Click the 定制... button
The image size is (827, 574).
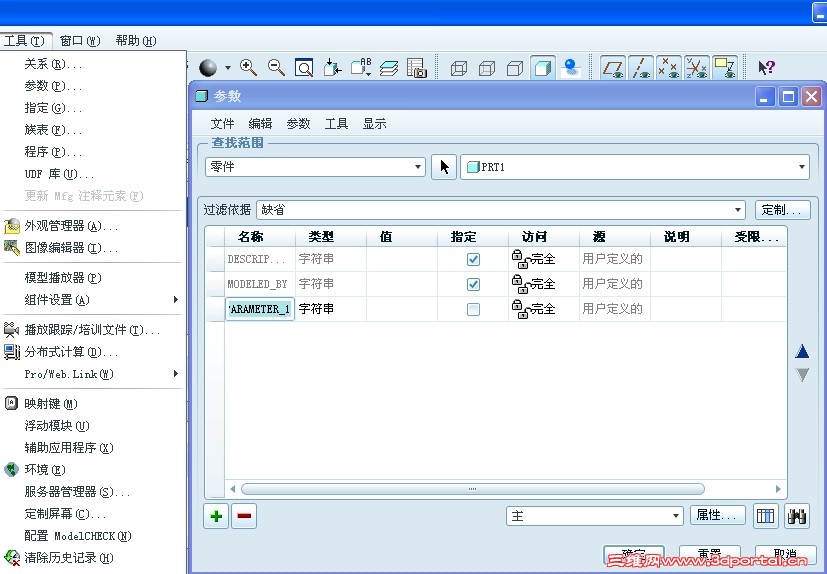(783, 210)
